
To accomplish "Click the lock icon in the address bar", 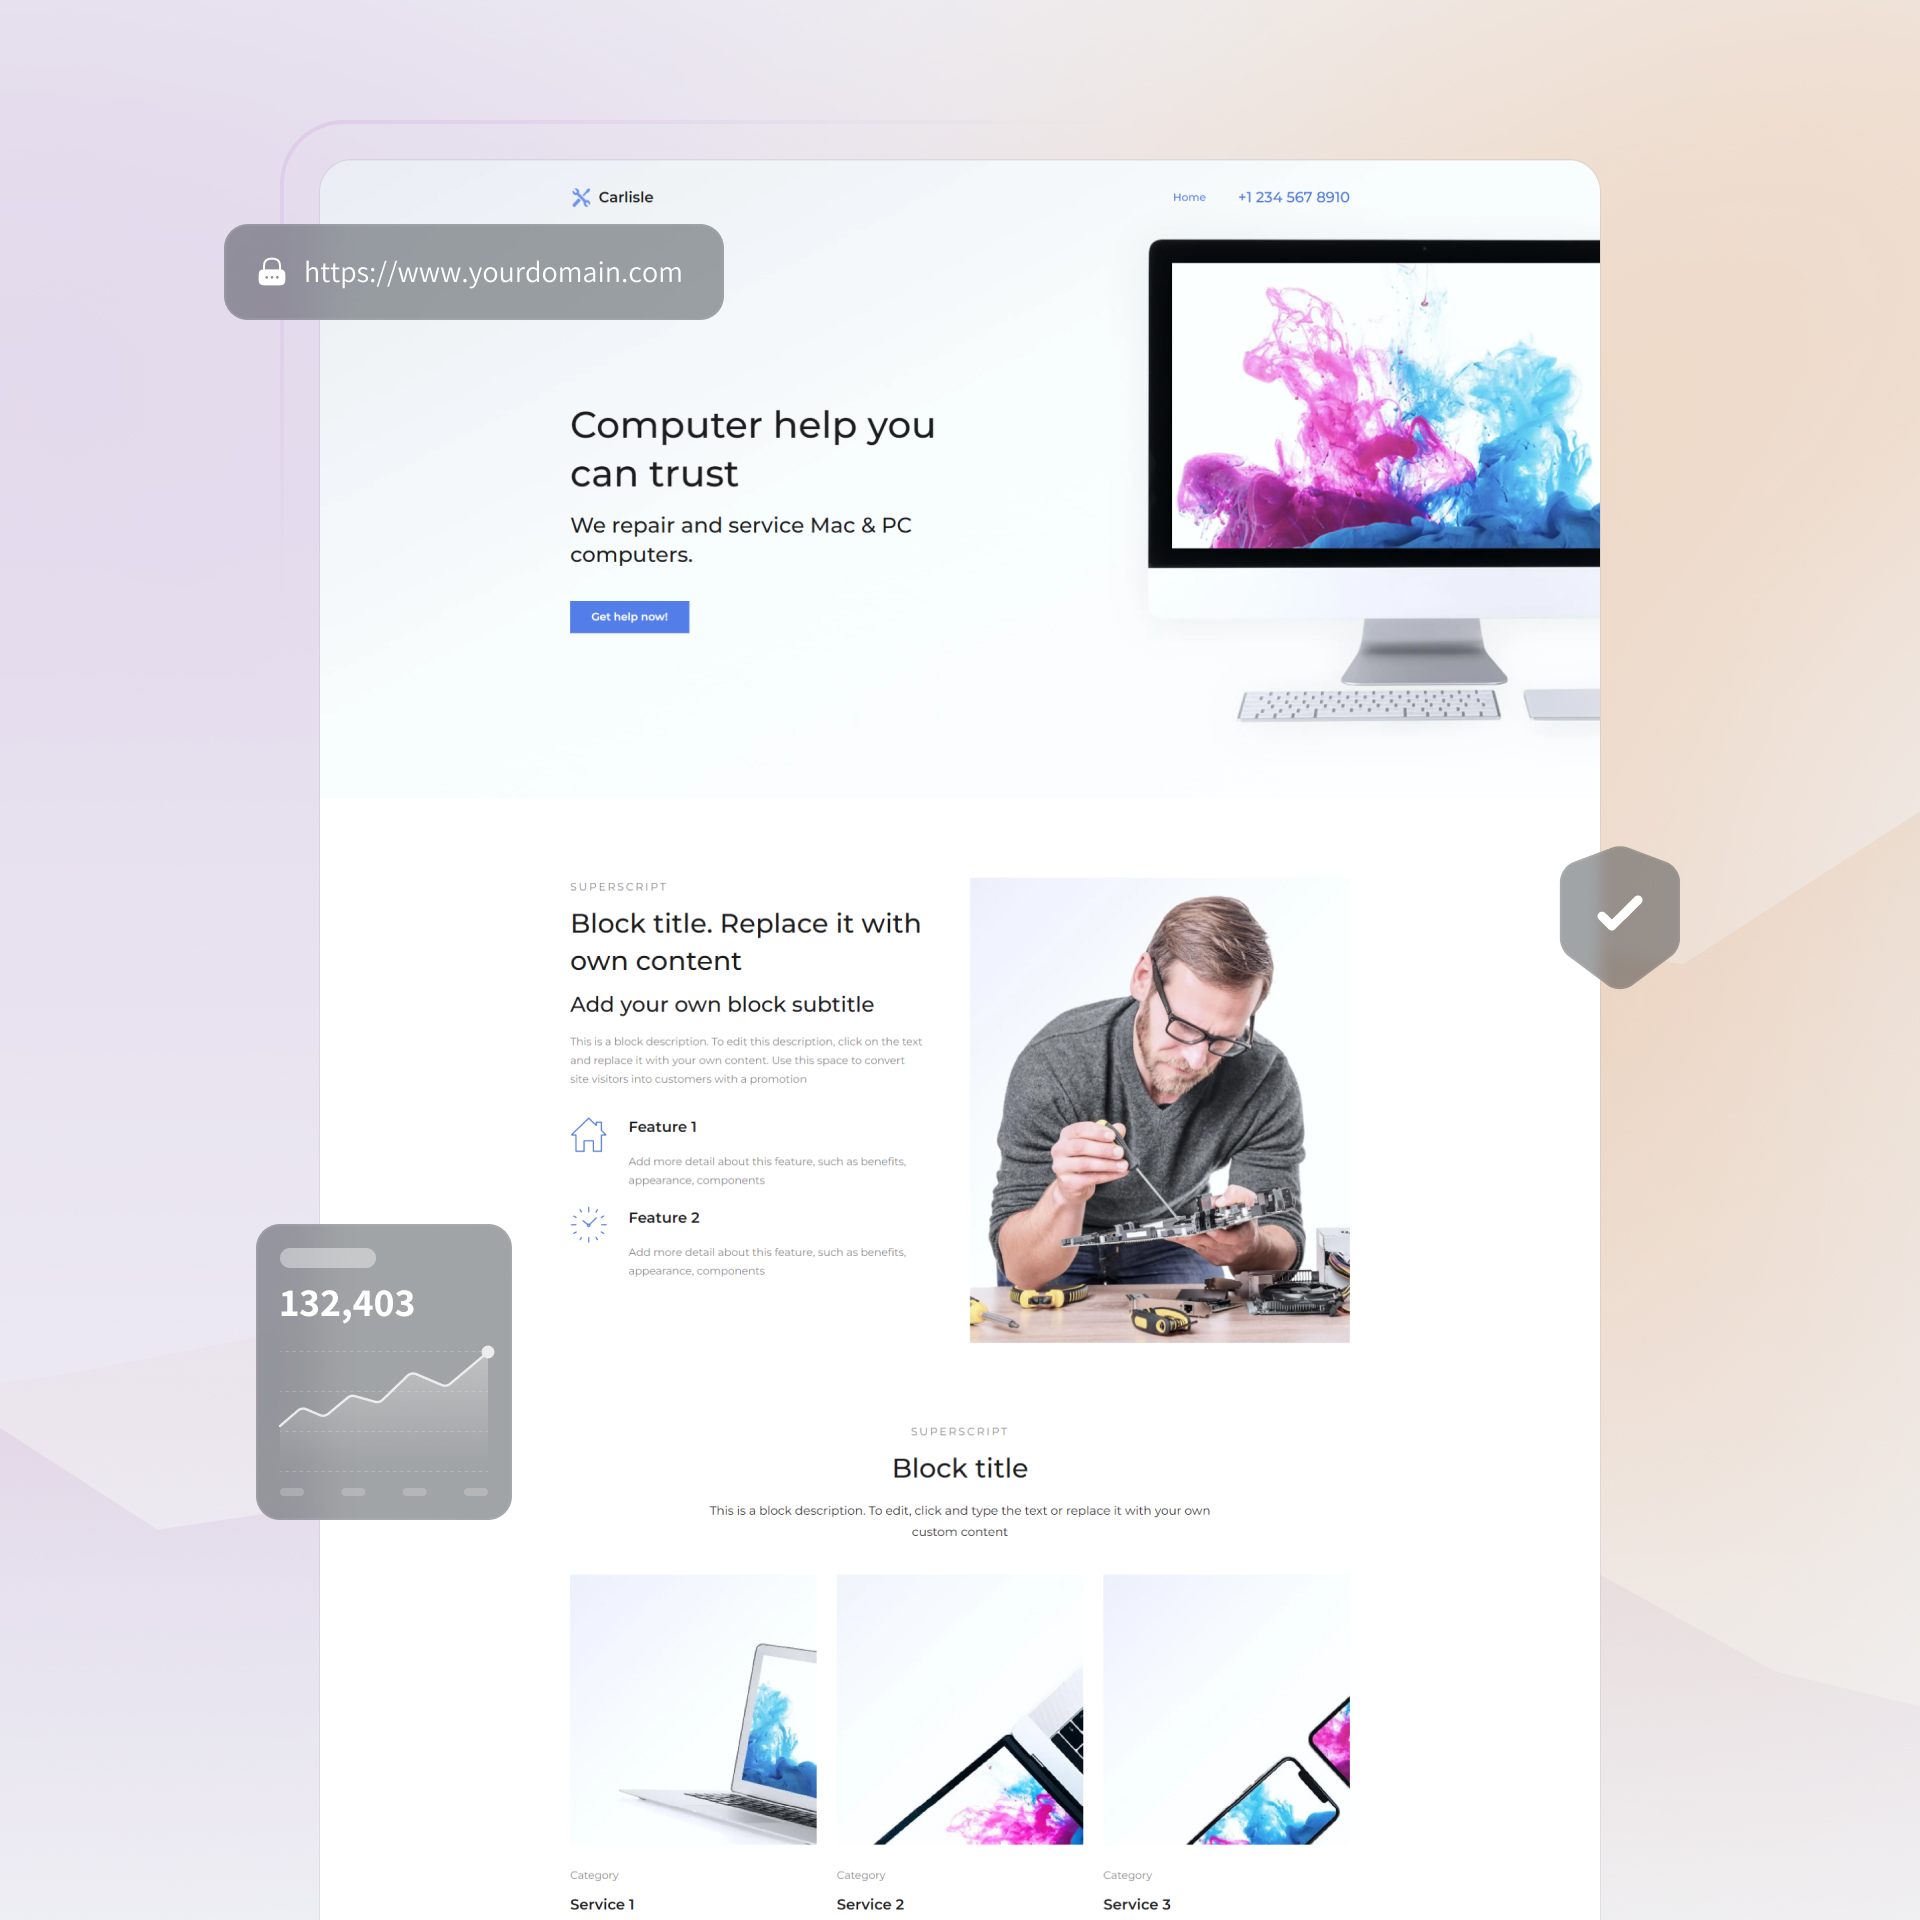I will pos(271,273).
